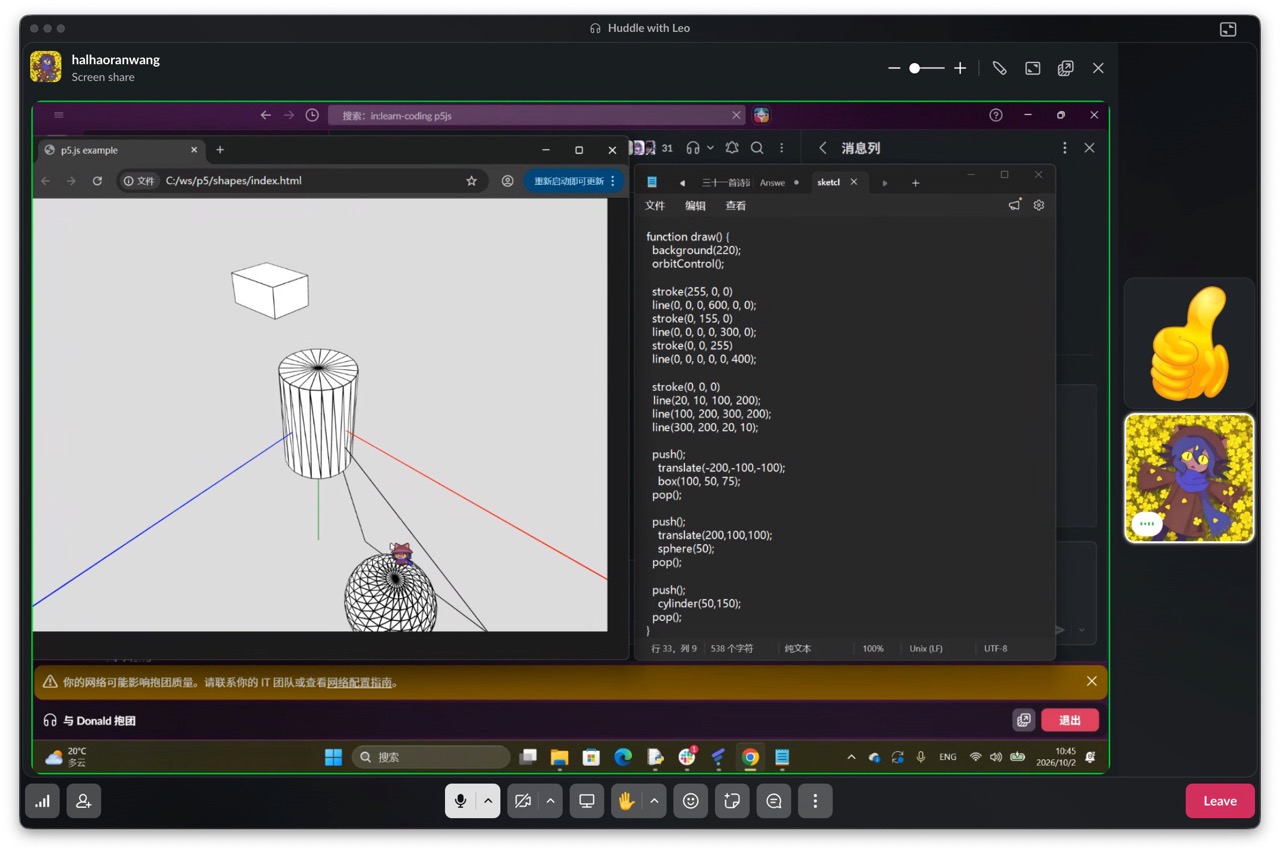Open the sticker picker icon

pos(732,801)
